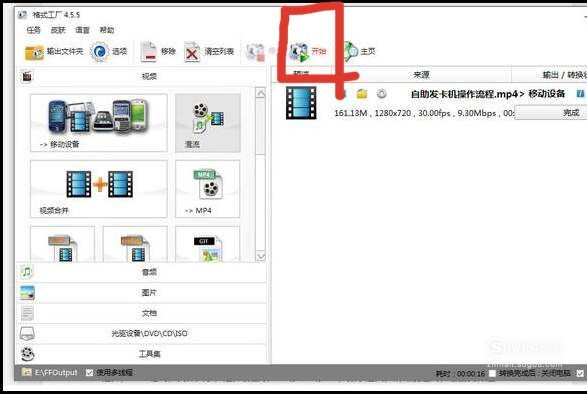
Task: Open the 主页 homepage toolbar button
Action: click(359, 52)
